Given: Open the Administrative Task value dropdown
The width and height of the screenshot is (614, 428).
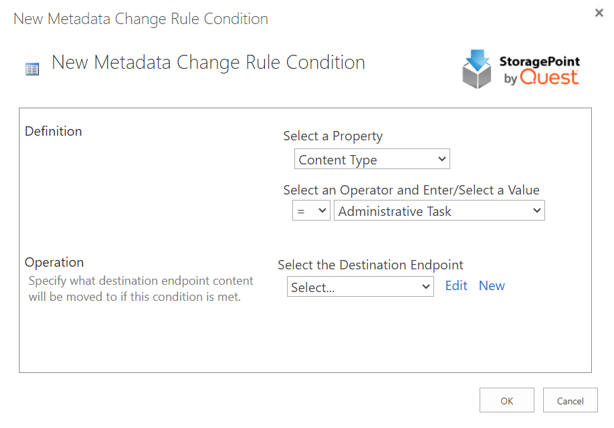Looking at the screenshot, I should [x=440, y=211].
